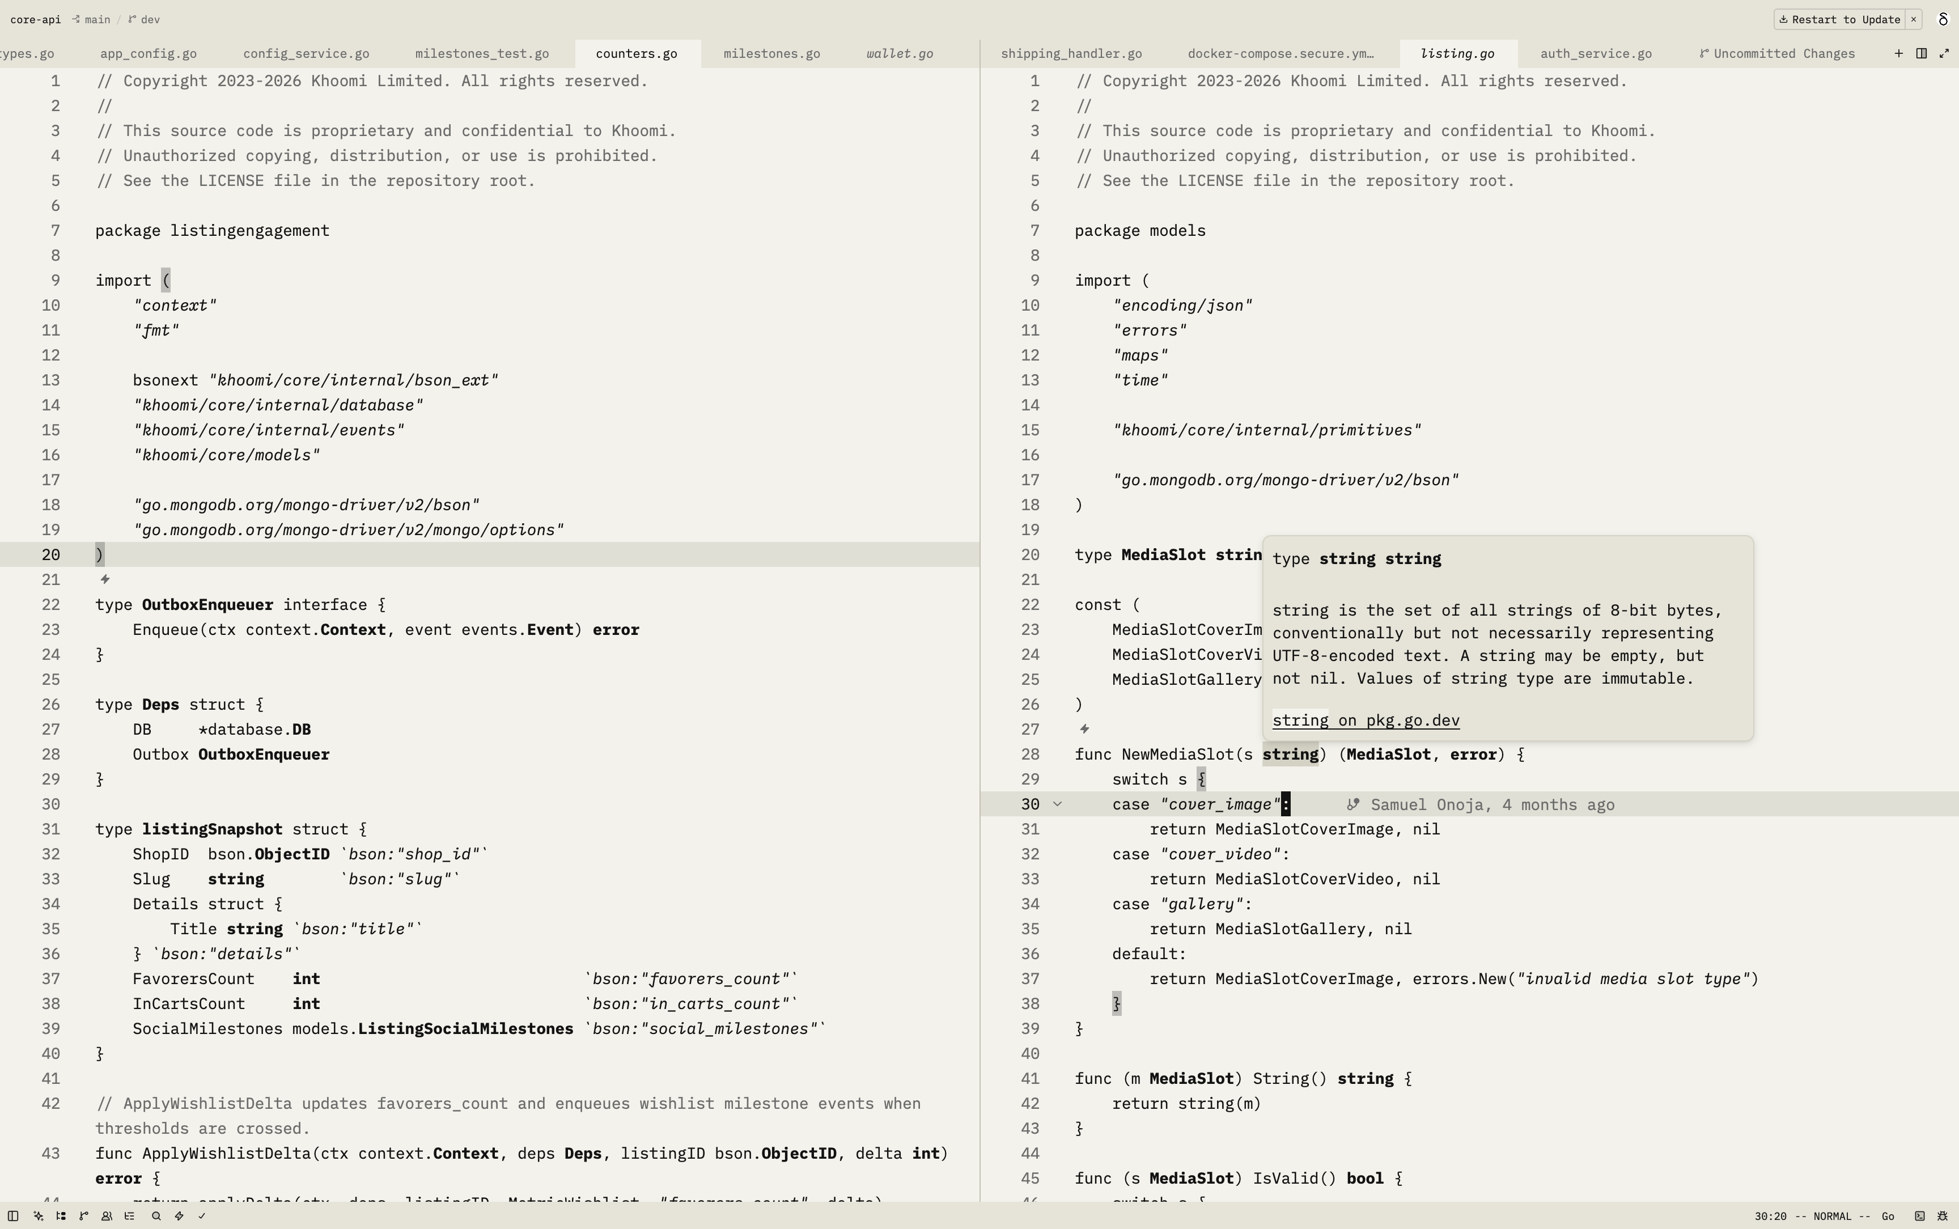1959x1229 pixels.
Task: Zoom the right pane with arrows icon
Action: (1944, 53)
